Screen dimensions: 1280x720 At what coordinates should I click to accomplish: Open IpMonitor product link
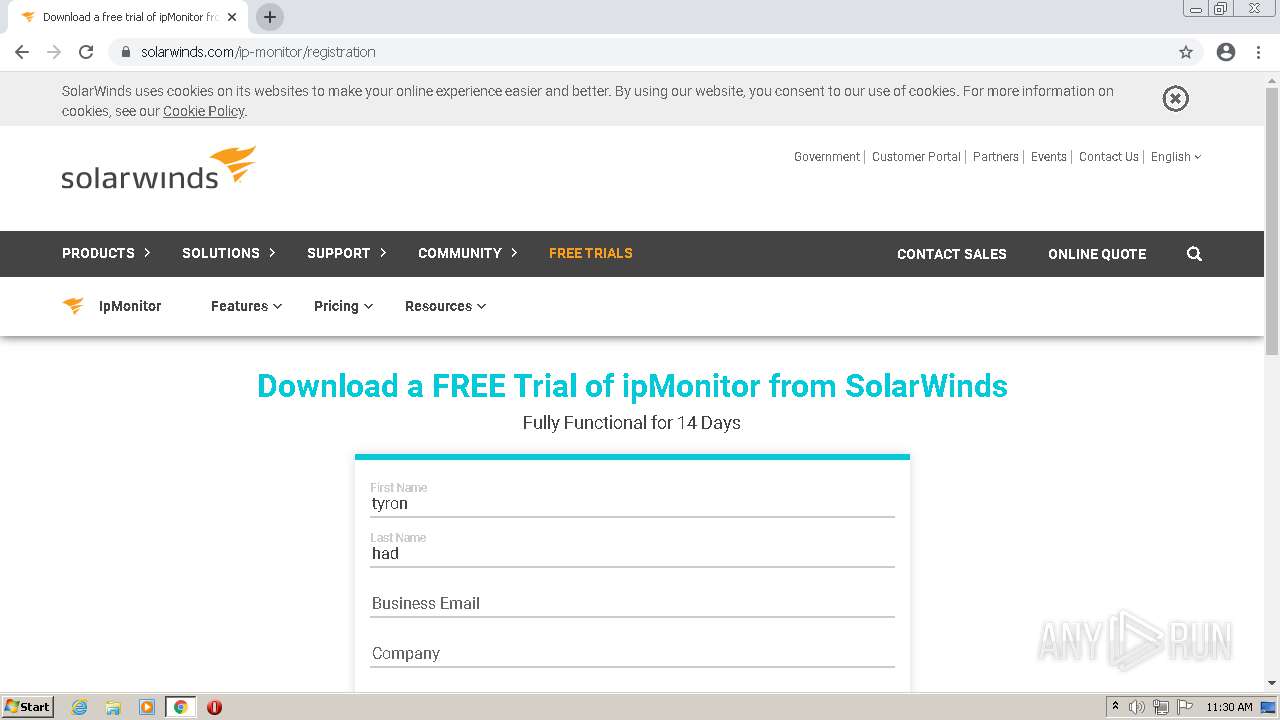(130, 306)
